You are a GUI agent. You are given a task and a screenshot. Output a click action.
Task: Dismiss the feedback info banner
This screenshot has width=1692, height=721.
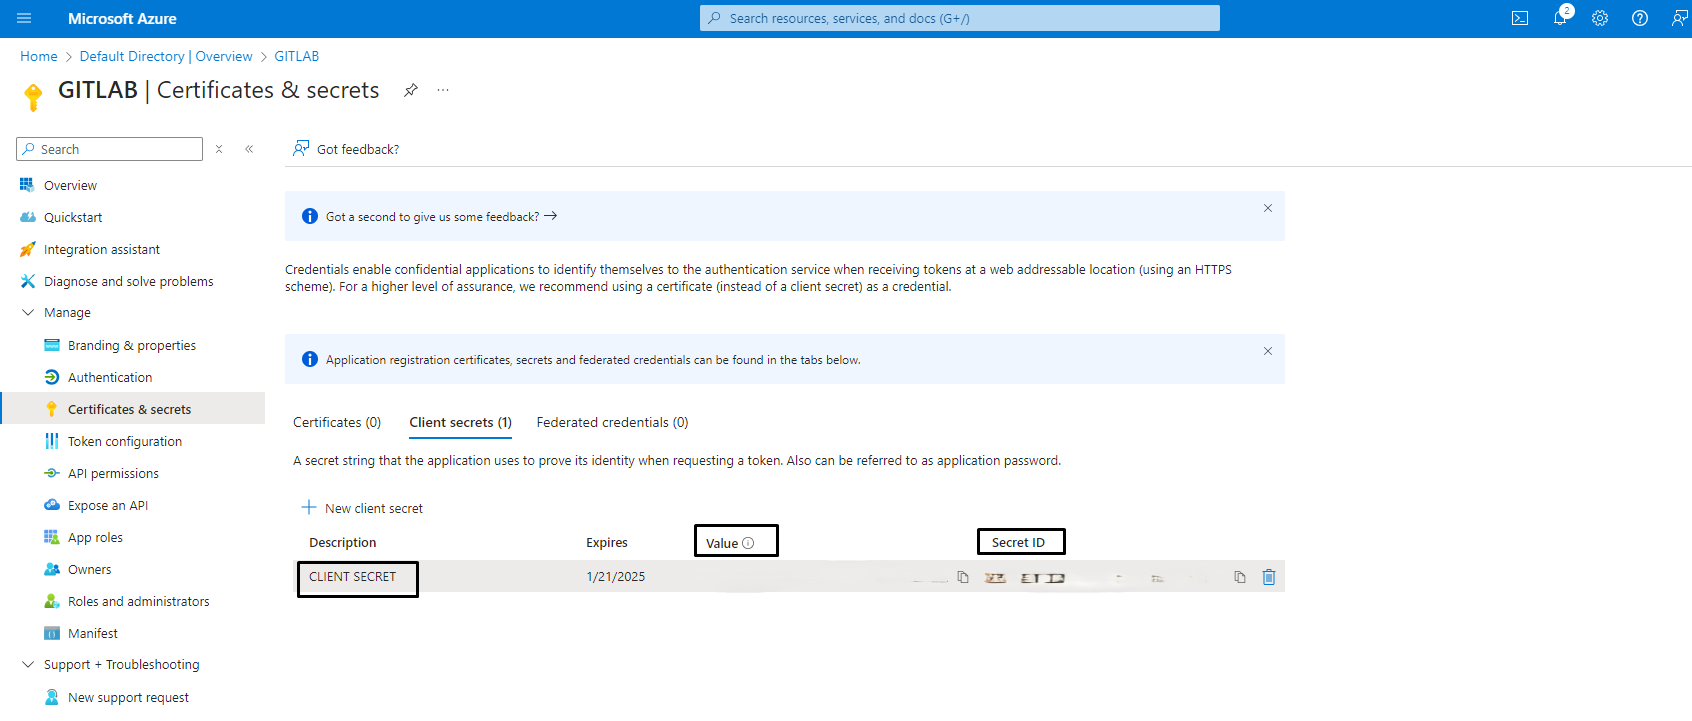[1267, 208]
